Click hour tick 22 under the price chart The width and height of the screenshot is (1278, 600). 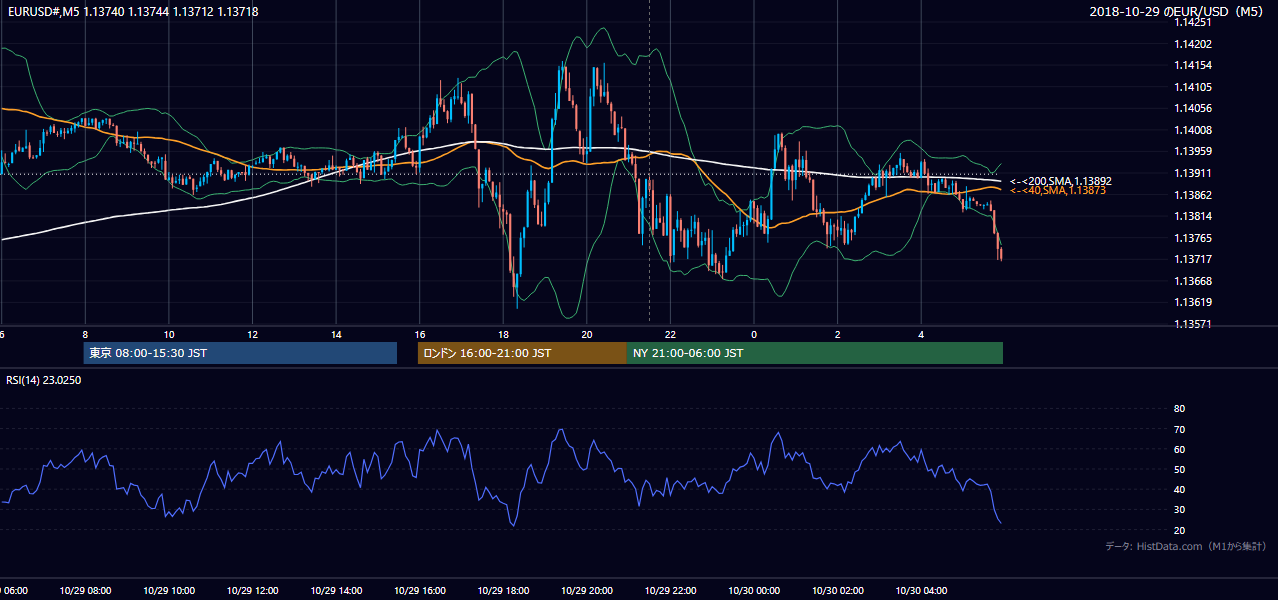tap(671, 335)
